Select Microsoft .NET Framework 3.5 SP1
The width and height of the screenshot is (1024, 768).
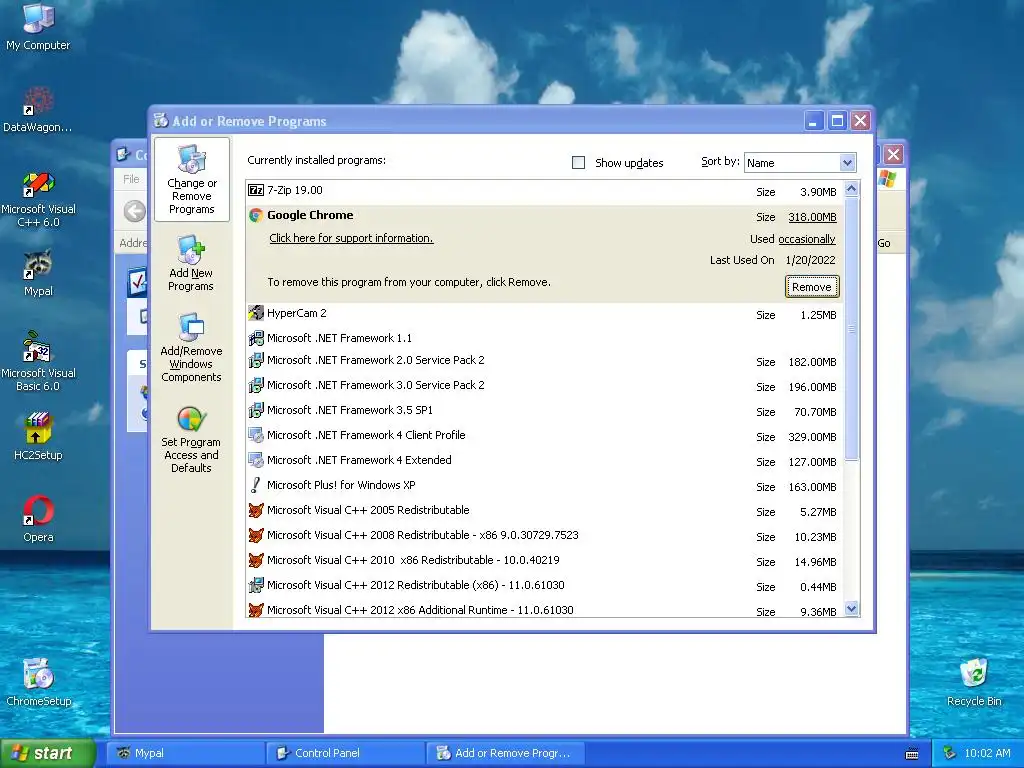pyautogui.click(x=543, y=410)
